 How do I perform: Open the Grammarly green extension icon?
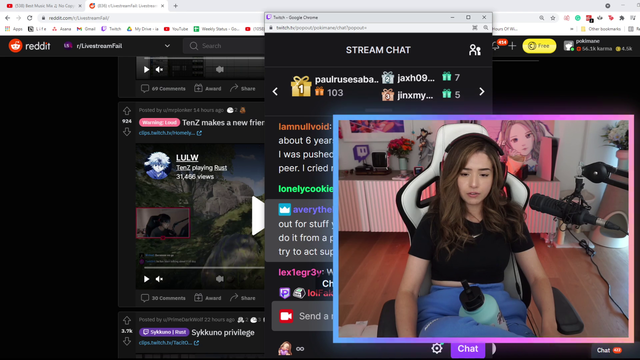pyautogui.click(x=578, y=18)
